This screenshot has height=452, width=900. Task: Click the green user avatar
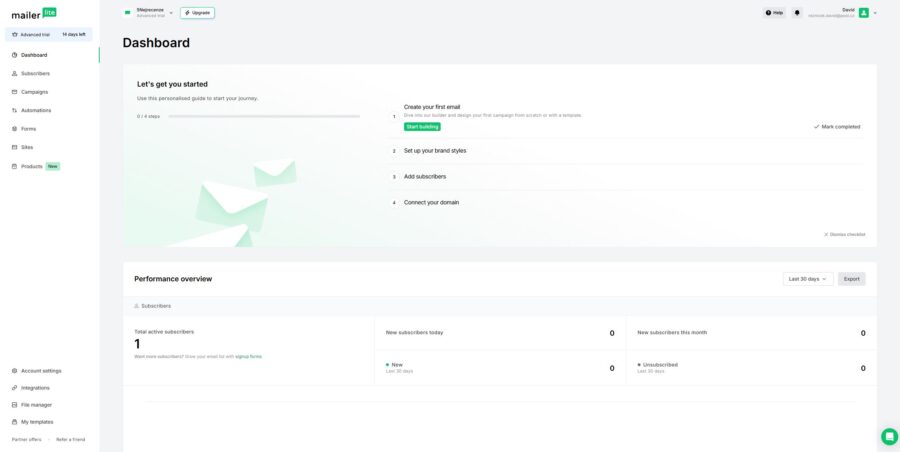point(864,13)
